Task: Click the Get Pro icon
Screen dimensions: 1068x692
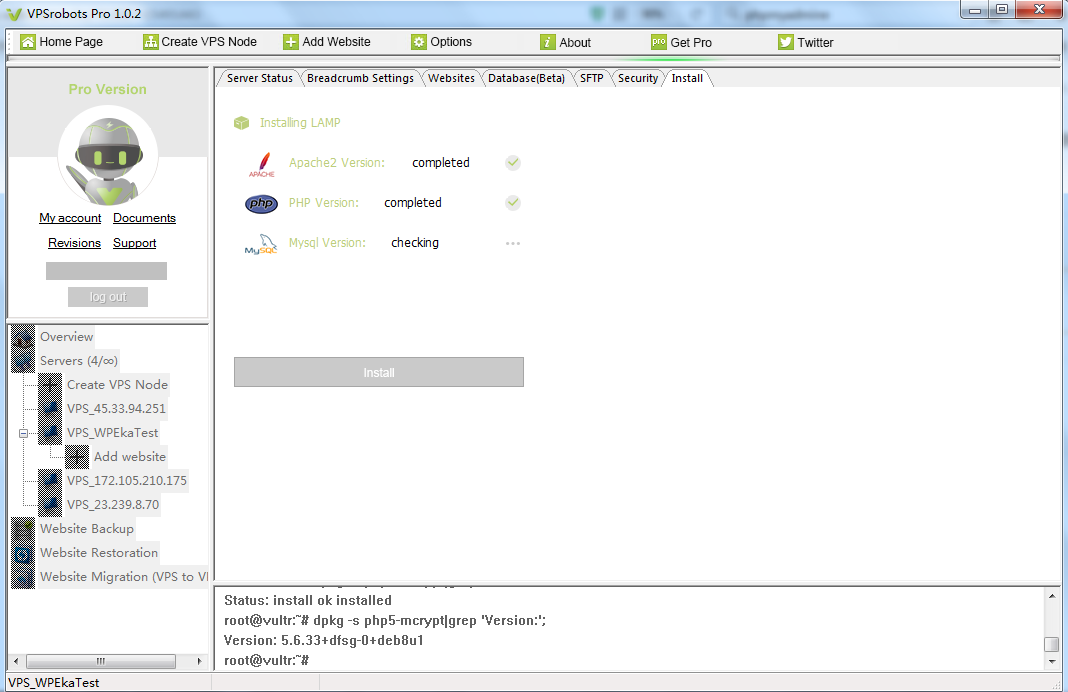Action: point(659,42)
